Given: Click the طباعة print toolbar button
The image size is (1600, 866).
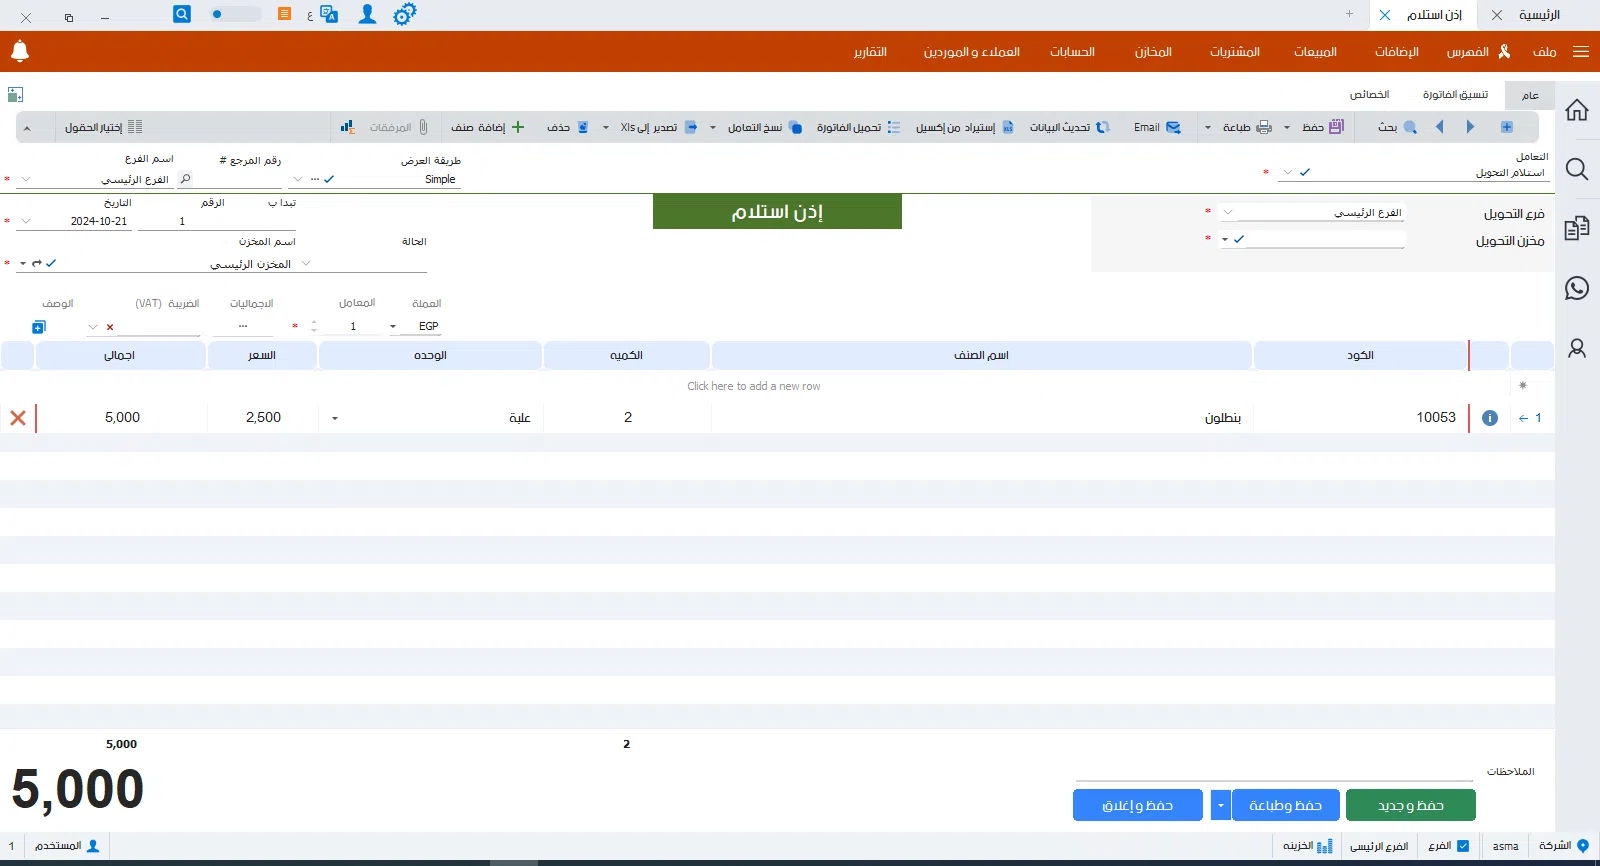Looking at the screenshot, I should (1247, 127).
